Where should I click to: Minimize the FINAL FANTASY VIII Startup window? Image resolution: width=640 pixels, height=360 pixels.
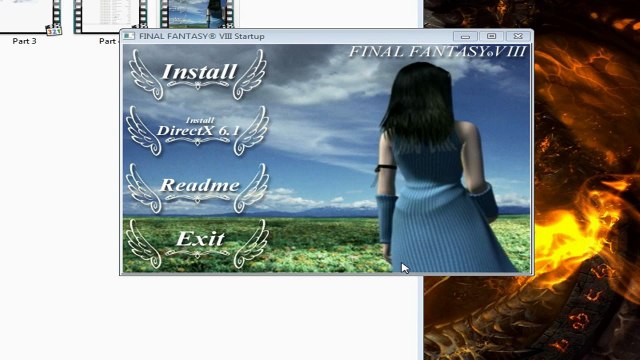[x=465, y=36]
